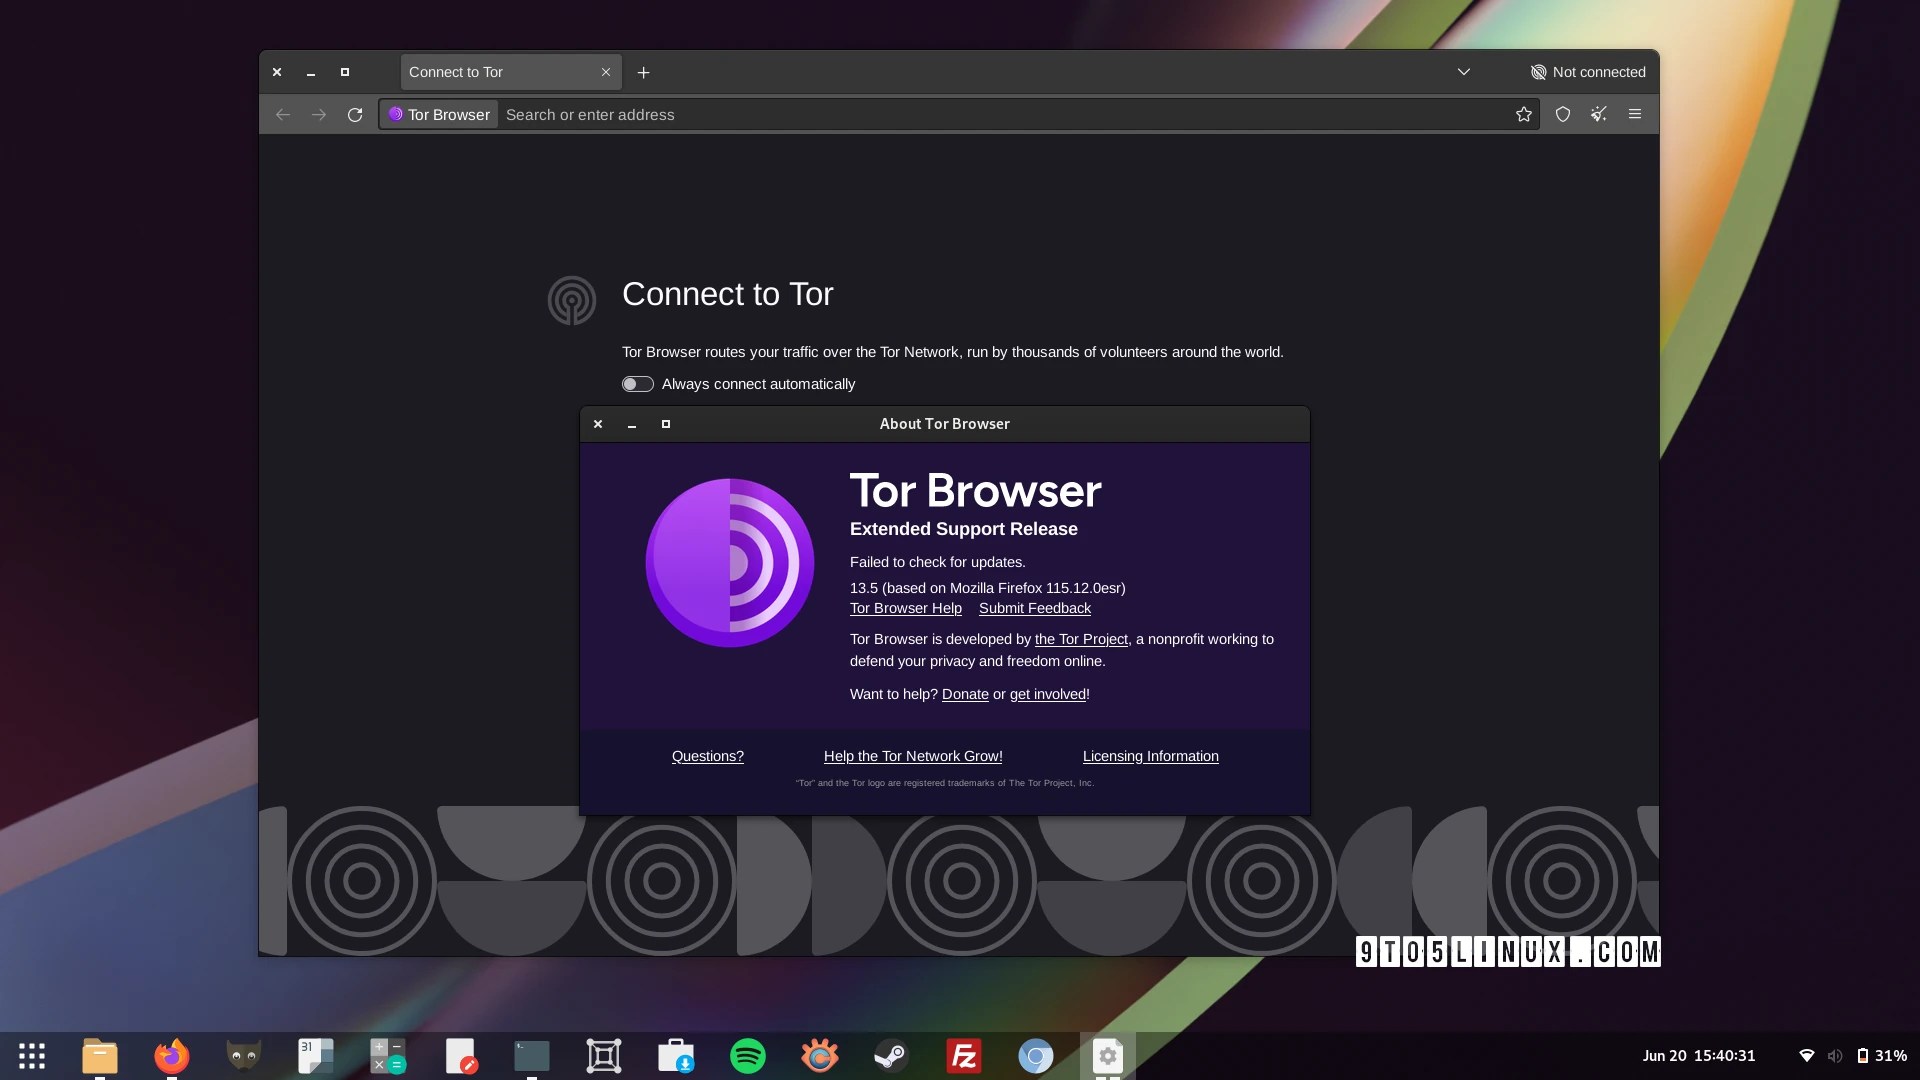Viewport: 1920px width, 1080px height.
Task: Open a new tab with plus button
Action: [643, 72]
